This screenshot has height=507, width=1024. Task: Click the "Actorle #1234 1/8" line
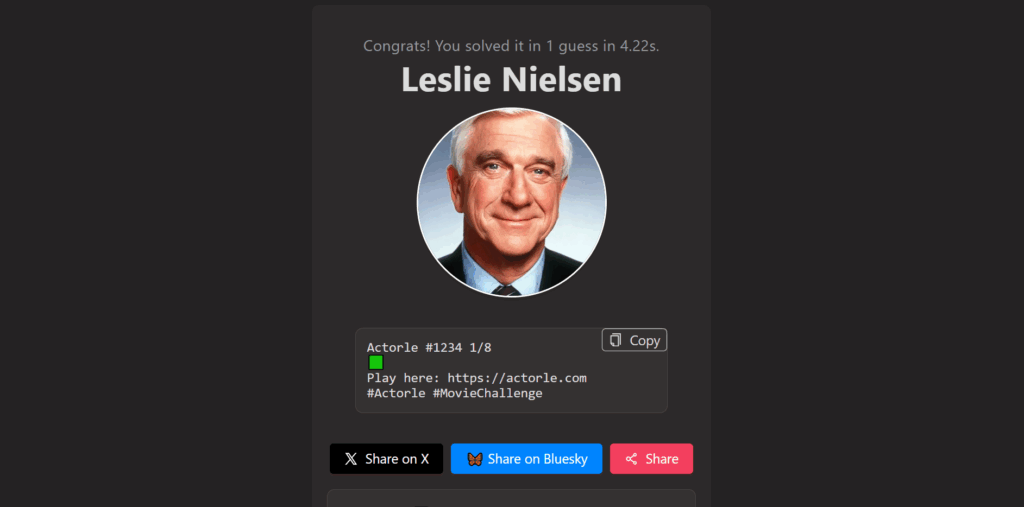pyautogui.click(x=429, y=348)
